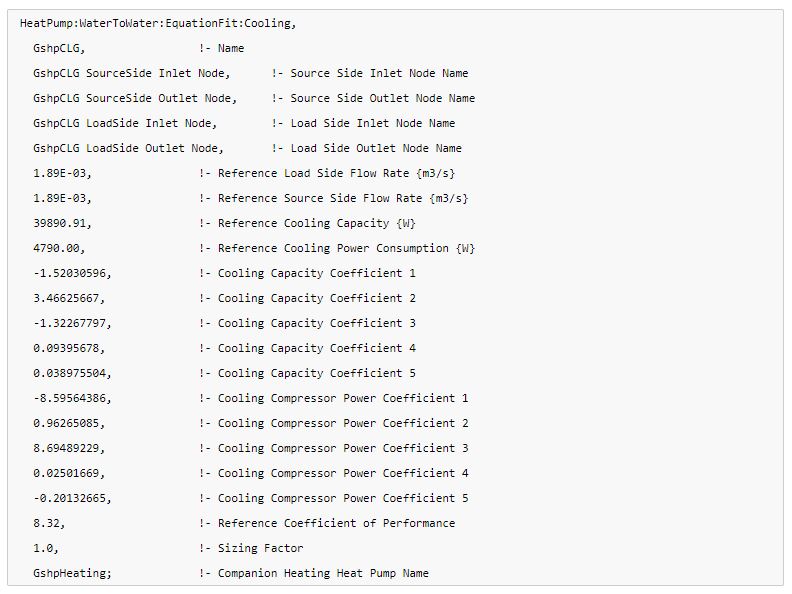Click the GshpCLG LoadSide Outlet Node value
This screenshot has height=594, width=792.
click(128, 148)
